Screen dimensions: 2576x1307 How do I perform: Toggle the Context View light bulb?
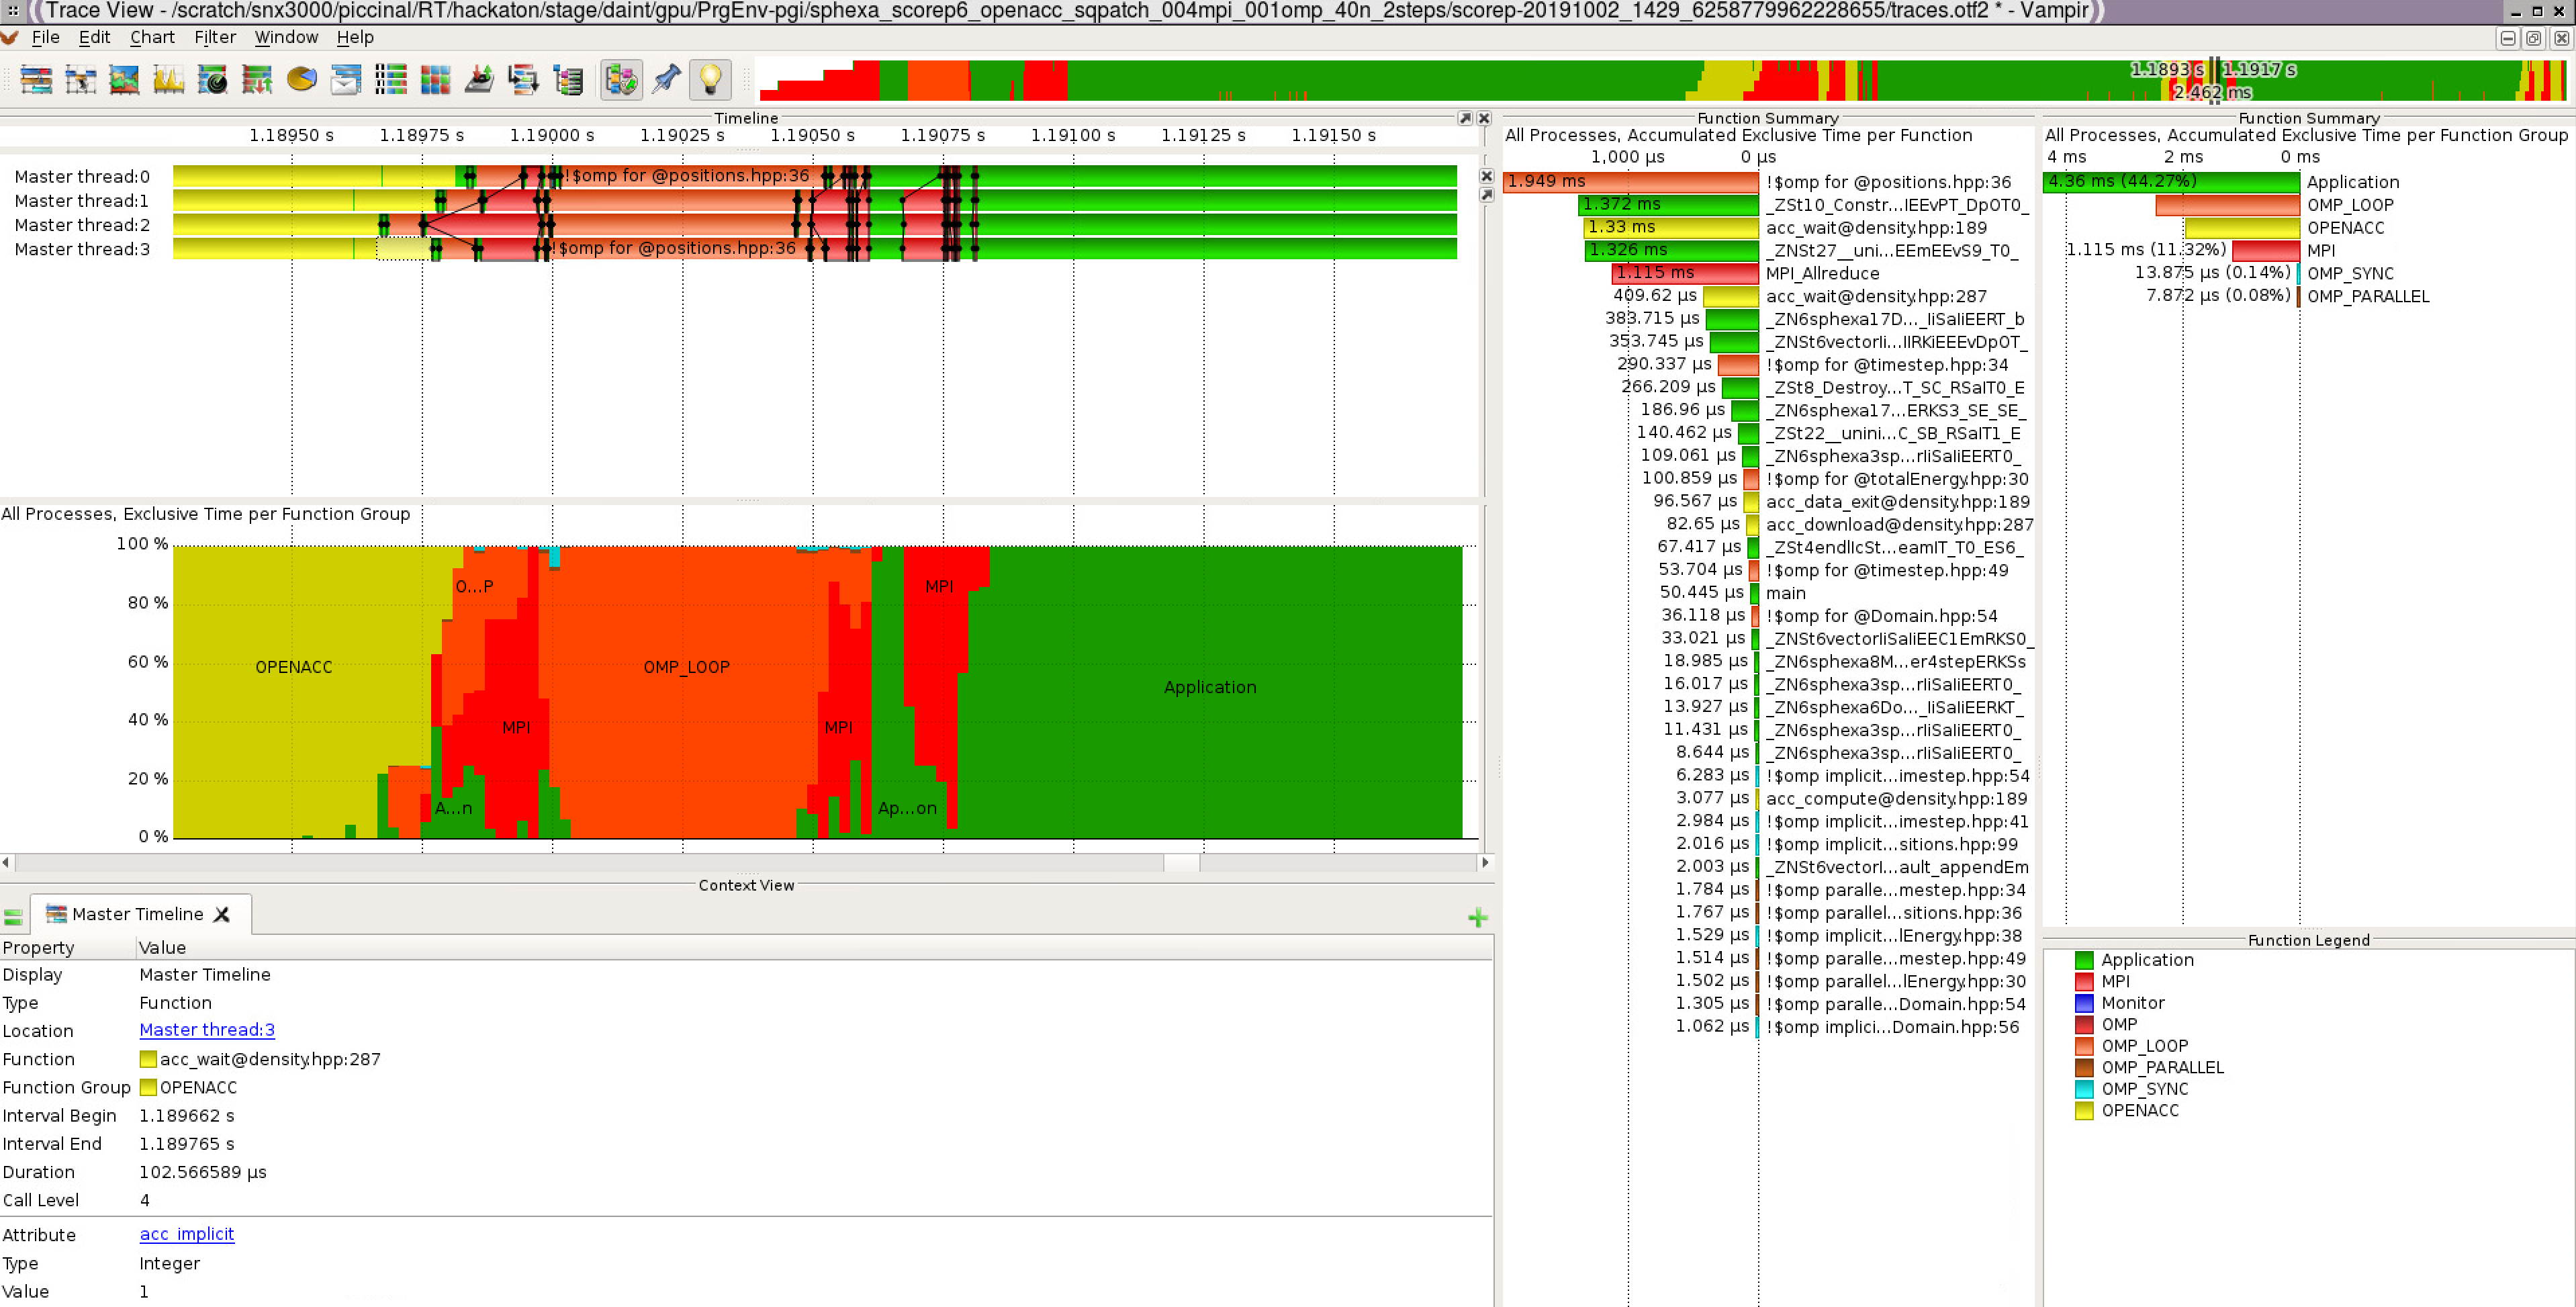point(710,80)
